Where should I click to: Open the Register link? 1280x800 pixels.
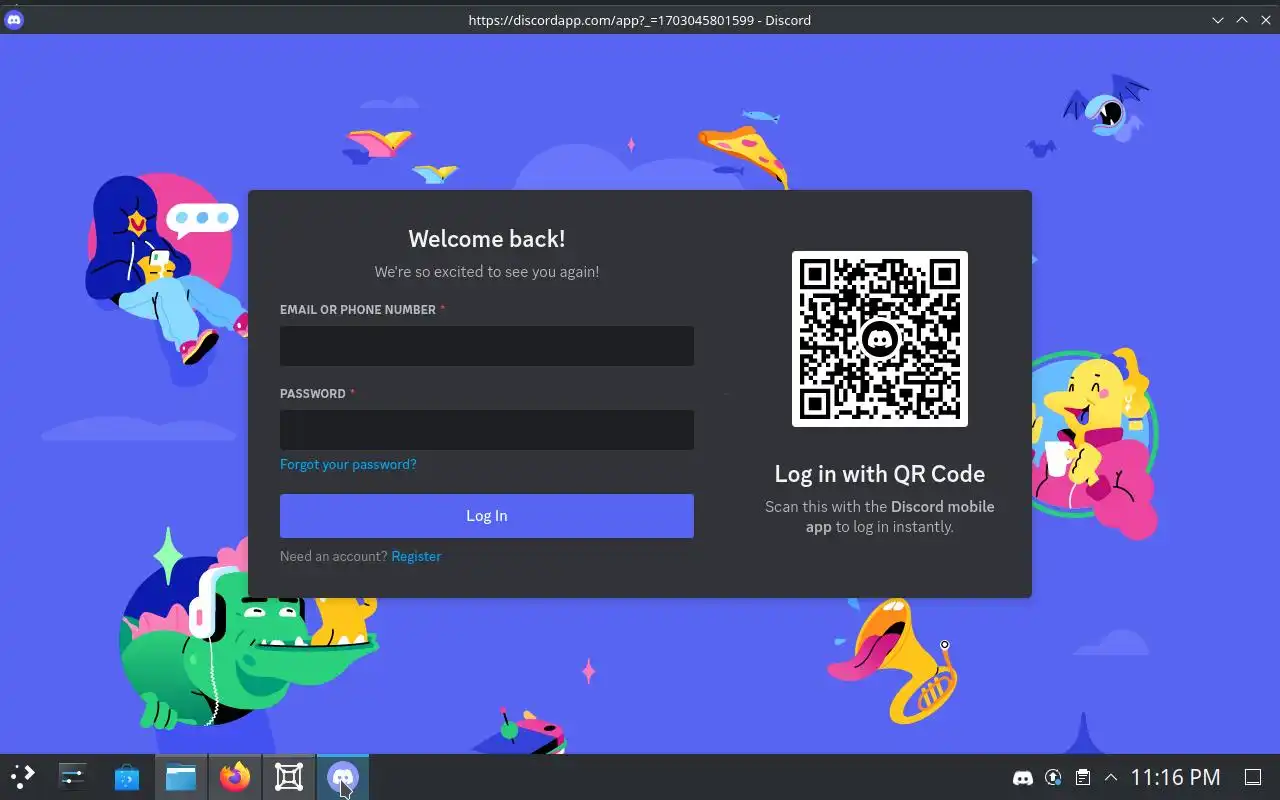tap(416, 556)
